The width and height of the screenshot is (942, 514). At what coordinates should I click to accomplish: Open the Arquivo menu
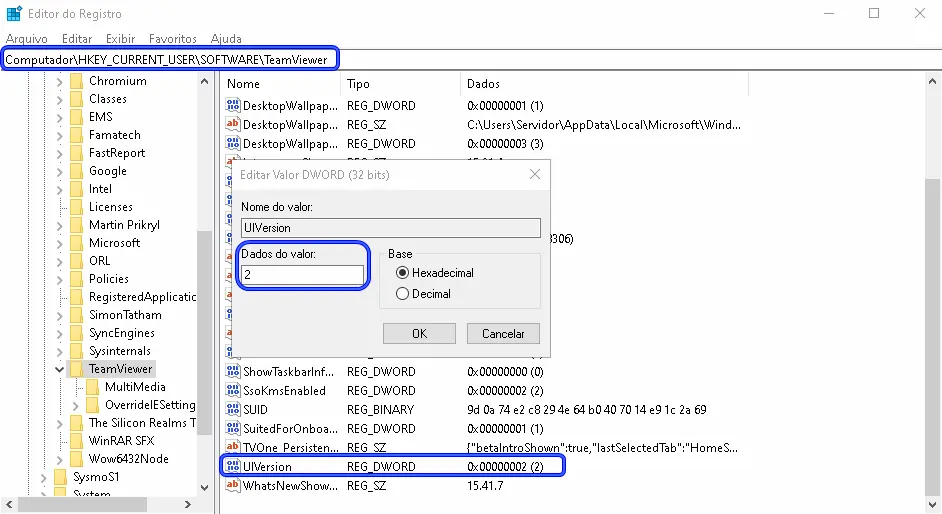pos(27,38)
